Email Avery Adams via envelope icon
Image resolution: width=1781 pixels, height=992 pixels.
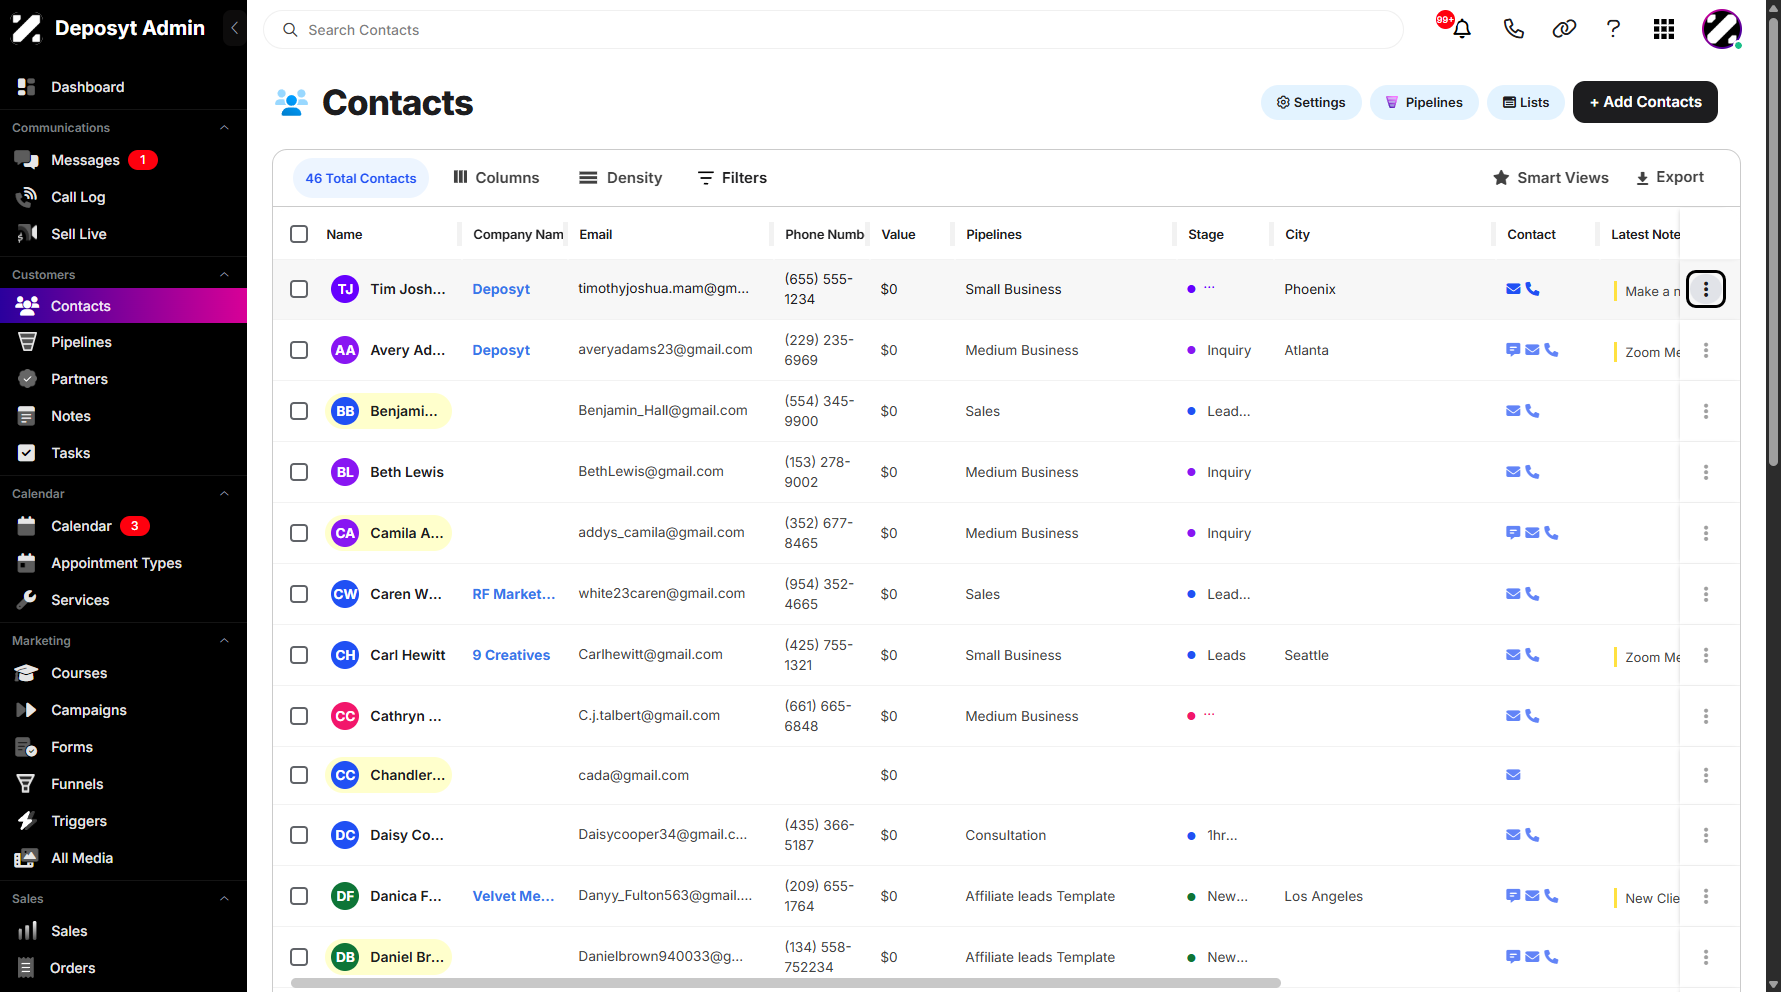point(1532,350)
